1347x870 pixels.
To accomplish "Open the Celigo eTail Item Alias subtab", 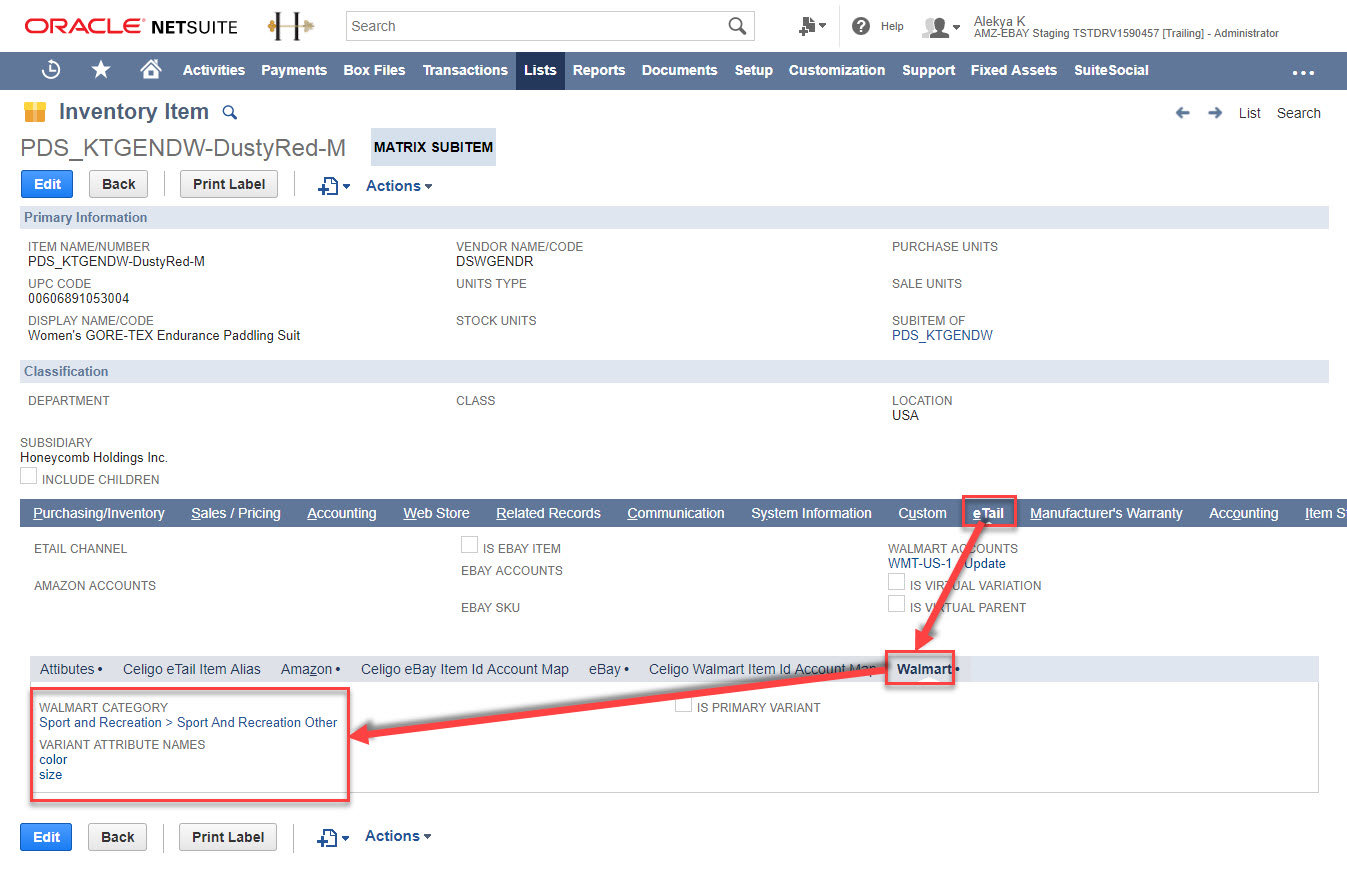I will pyautogui.click(x=192, y=669).
